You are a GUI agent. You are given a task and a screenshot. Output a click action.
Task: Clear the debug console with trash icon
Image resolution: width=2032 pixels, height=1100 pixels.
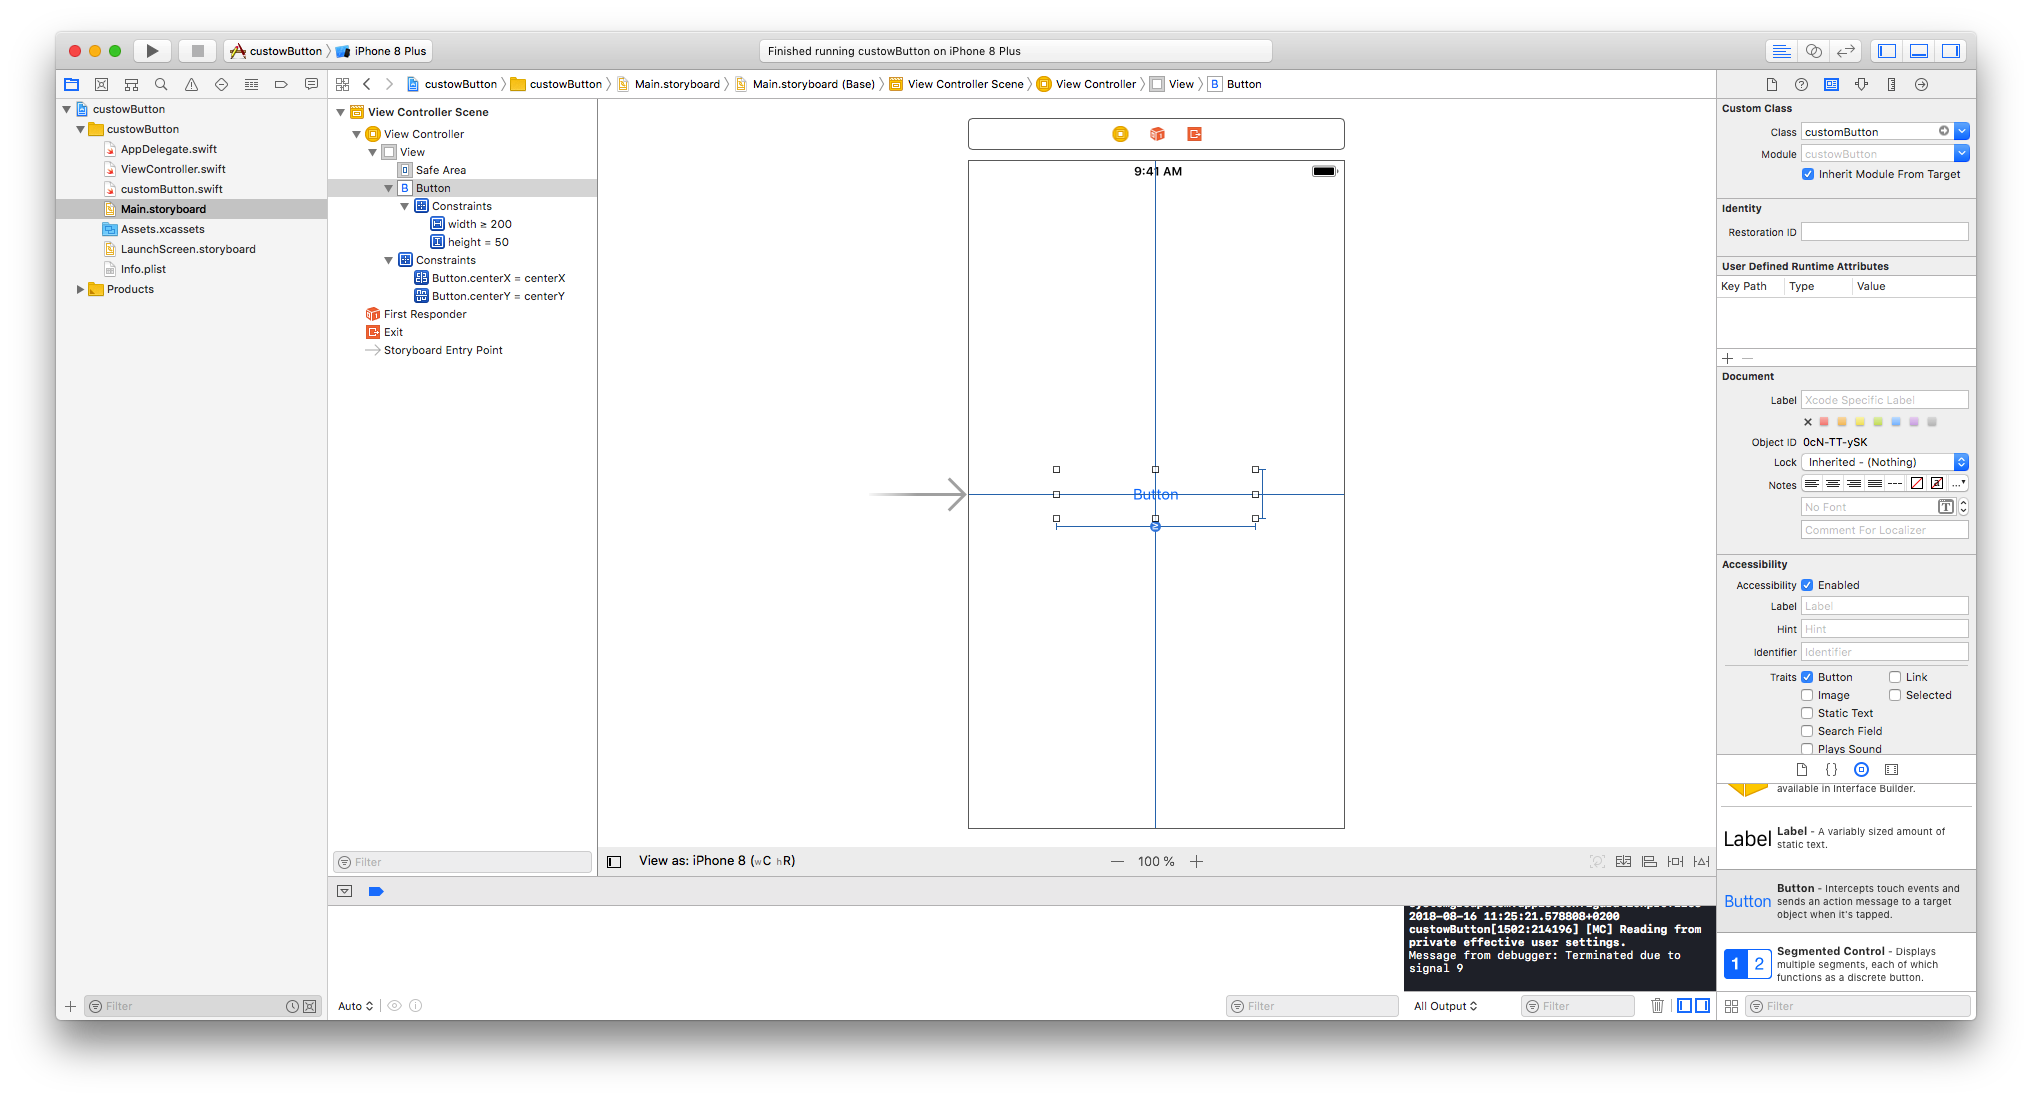coord(1657,1006)
